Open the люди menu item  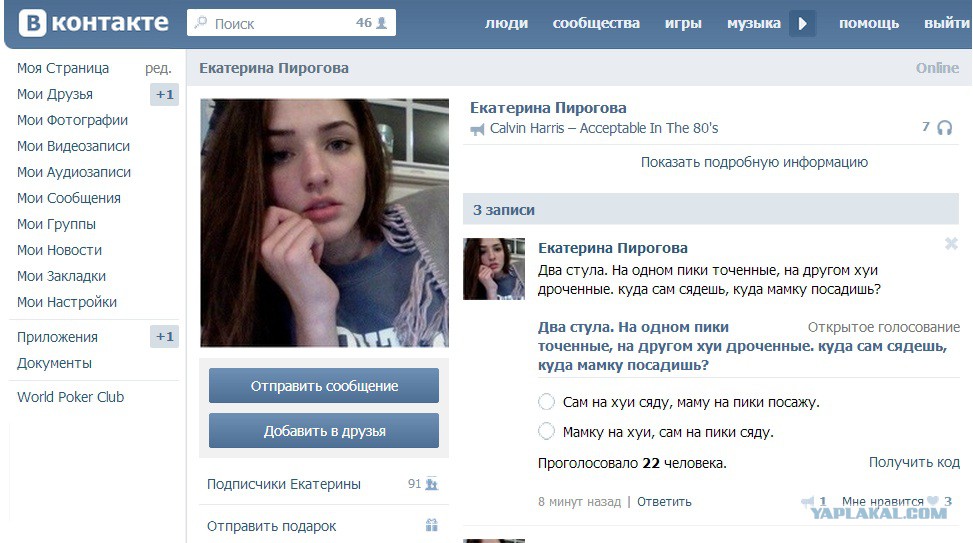point(506,24)
